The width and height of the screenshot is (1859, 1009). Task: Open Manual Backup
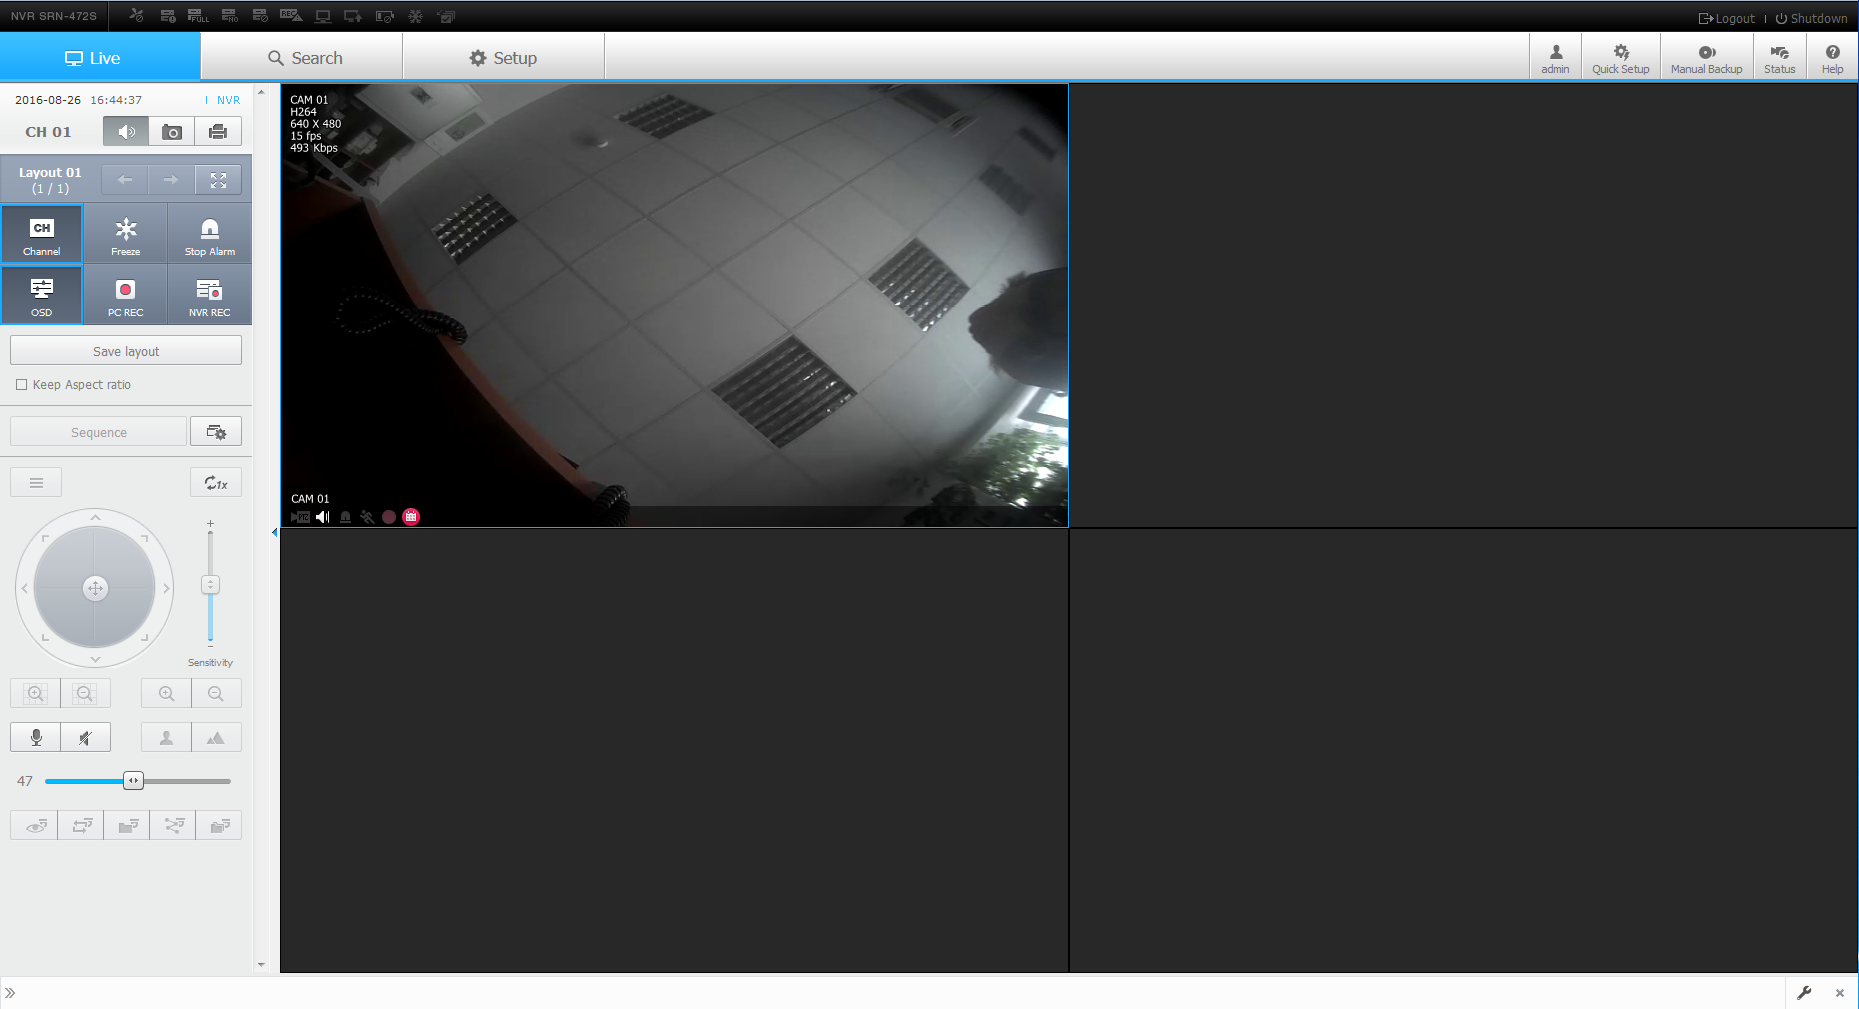tap(1706, 58)
